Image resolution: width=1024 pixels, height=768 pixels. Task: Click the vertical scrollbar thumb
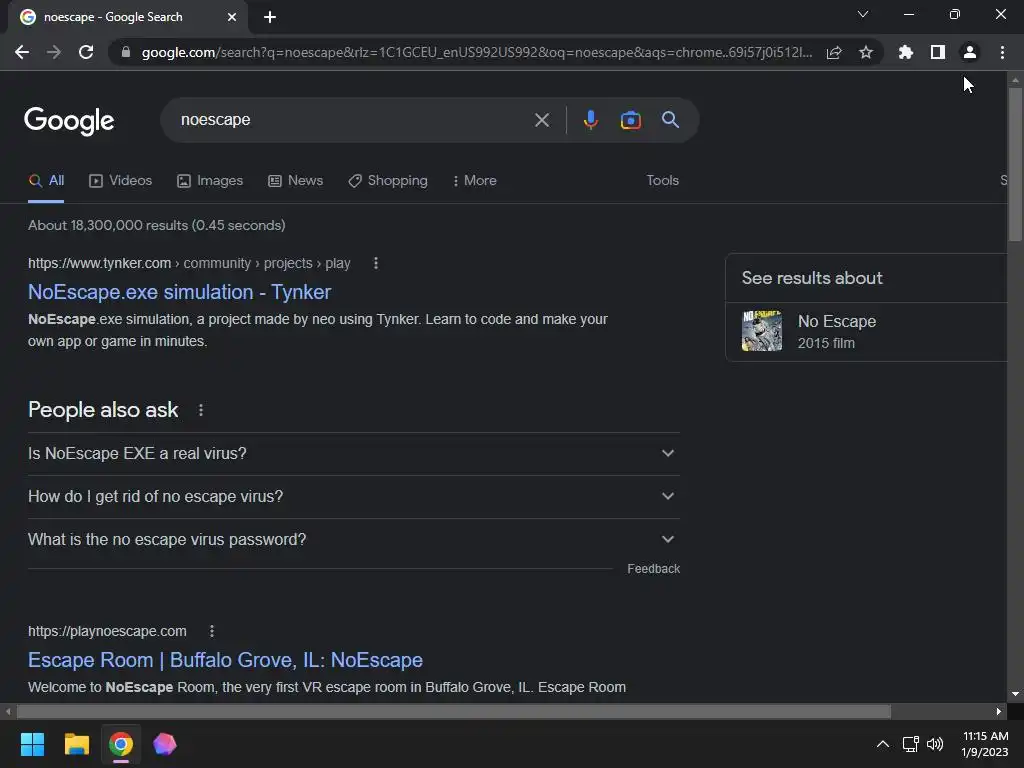point(1015,163)
